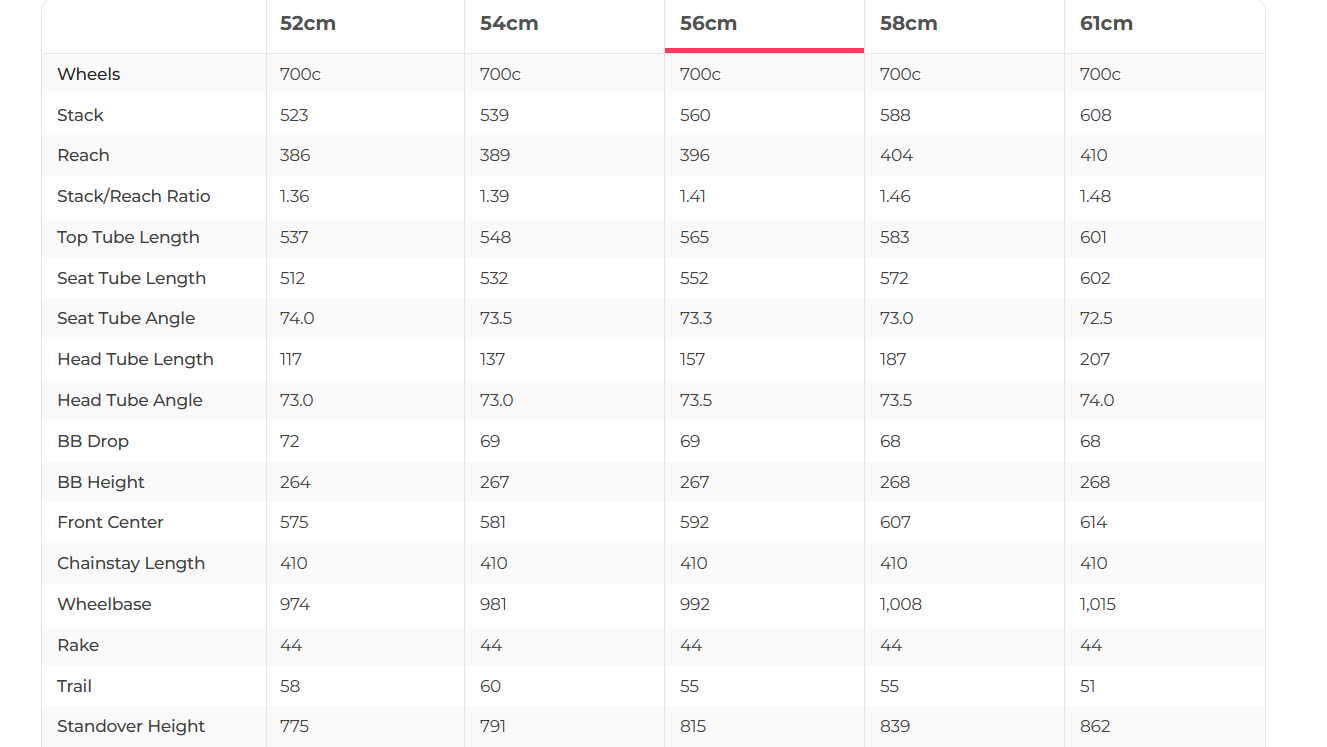This screenshot has width=1327, height=747.
Task: Select the Stack value 560 cell
Action: coord(695,115)
